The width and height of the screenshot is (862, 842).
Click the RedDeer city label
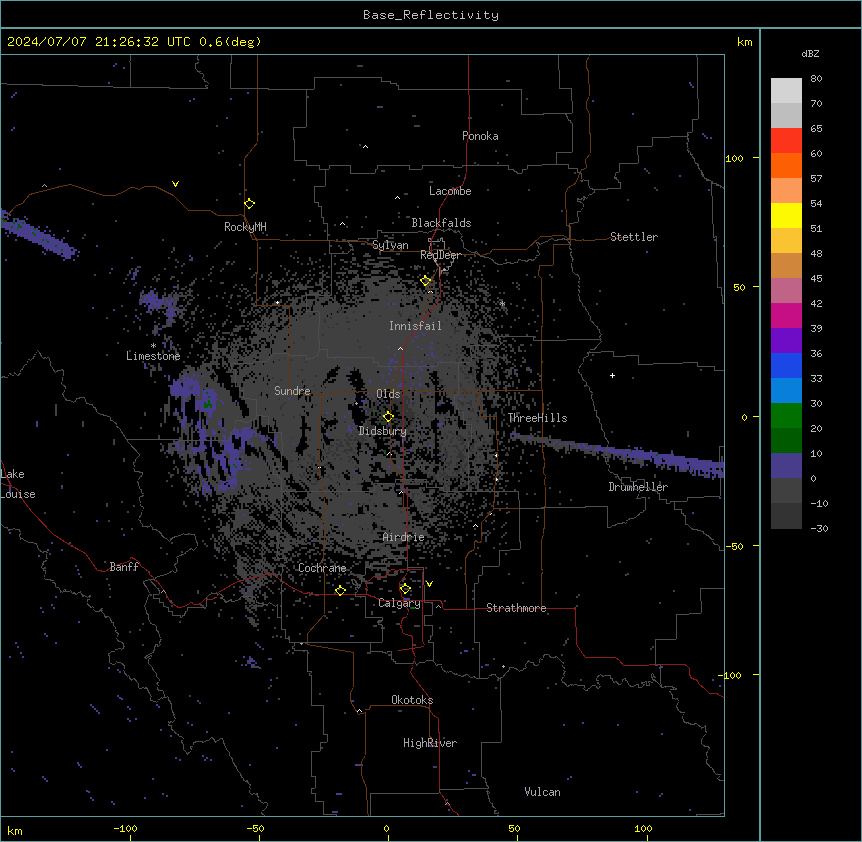pyautogui.click(x=440, y=255)
